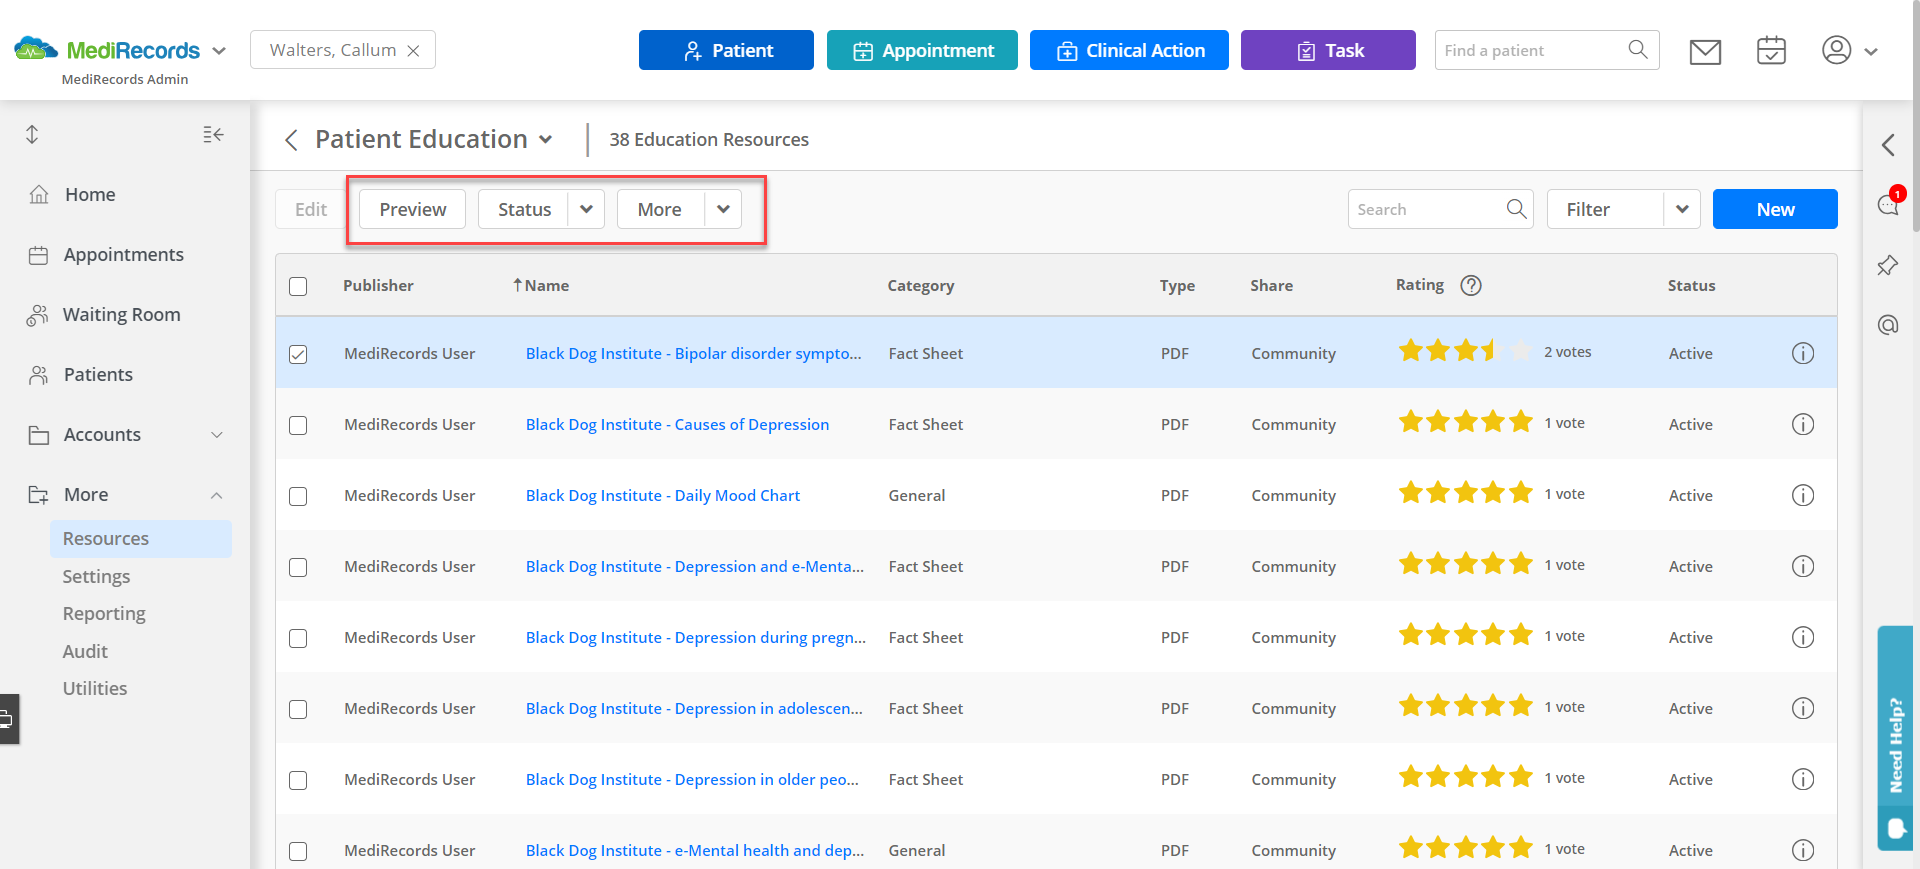Check the e-Mental health and depression row checkbox
The width and height of the screenshot is (1920, 869).
tap(298, 851)
